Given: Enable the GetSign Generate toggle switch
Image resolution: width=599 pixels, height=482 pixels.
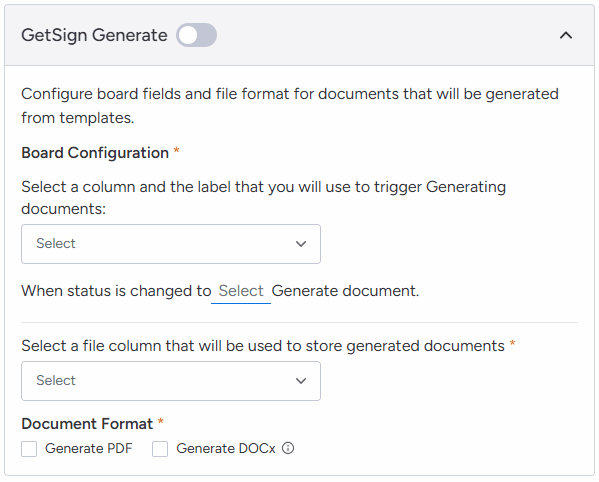Looking at the screenshot, I should [196, 35].
